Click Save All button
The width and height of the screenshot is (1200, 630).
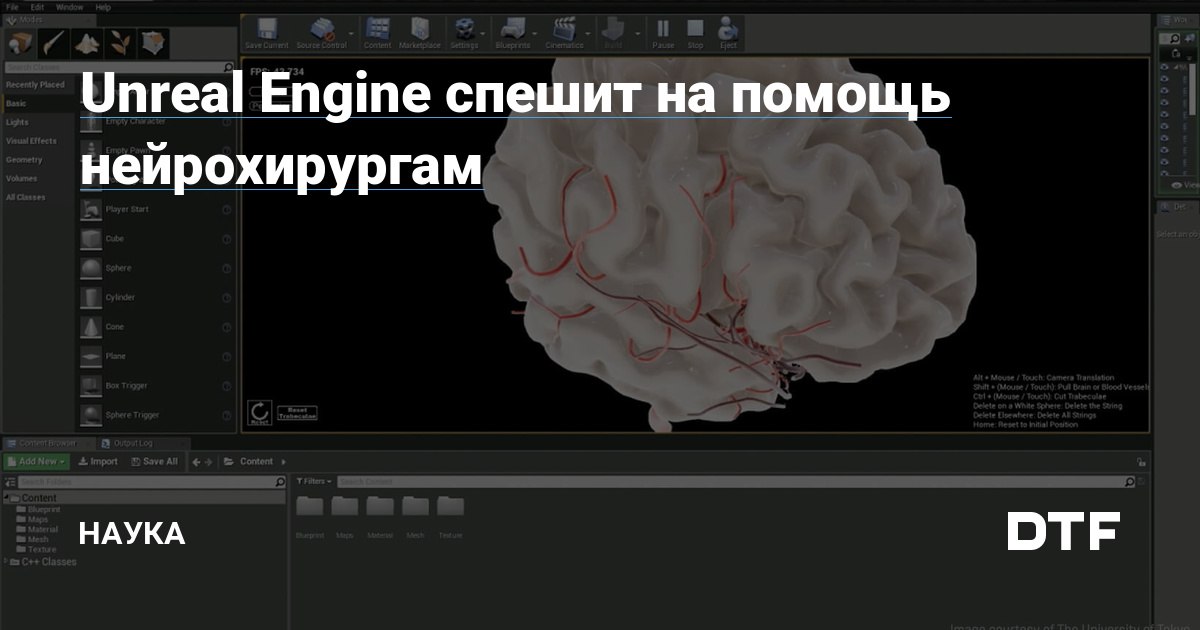tap(155, 461)
